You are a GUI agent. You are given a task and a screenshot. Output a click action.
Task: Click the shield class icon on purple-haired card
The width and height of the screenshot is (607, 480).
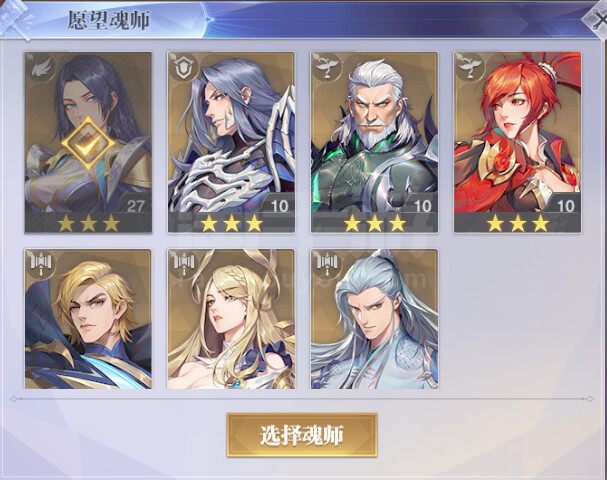click(x=184, y=68)
